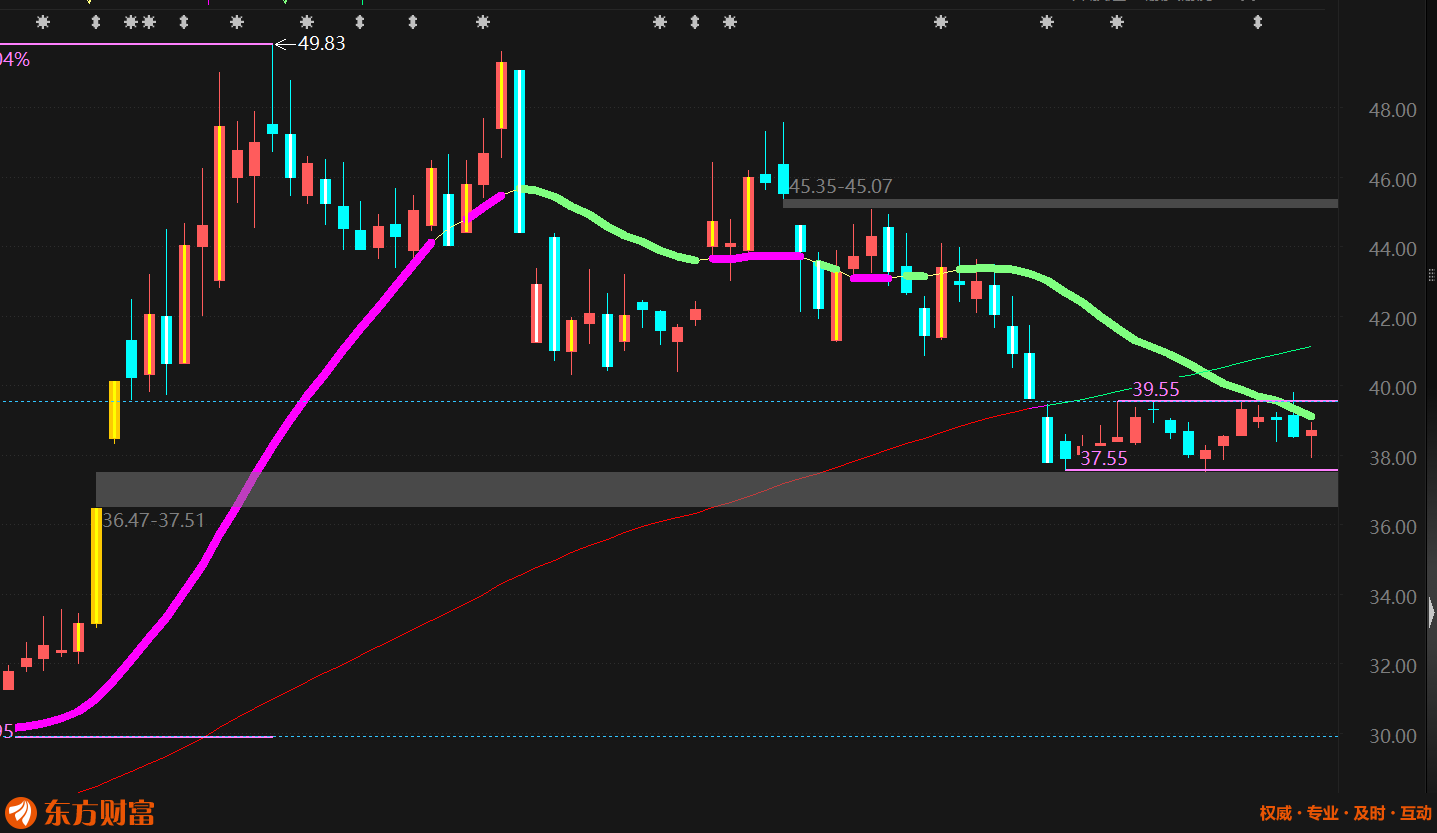The image size is (1437, 833).
Task: Pick the 44.00 price axis label
Action: coord(1392,249)
